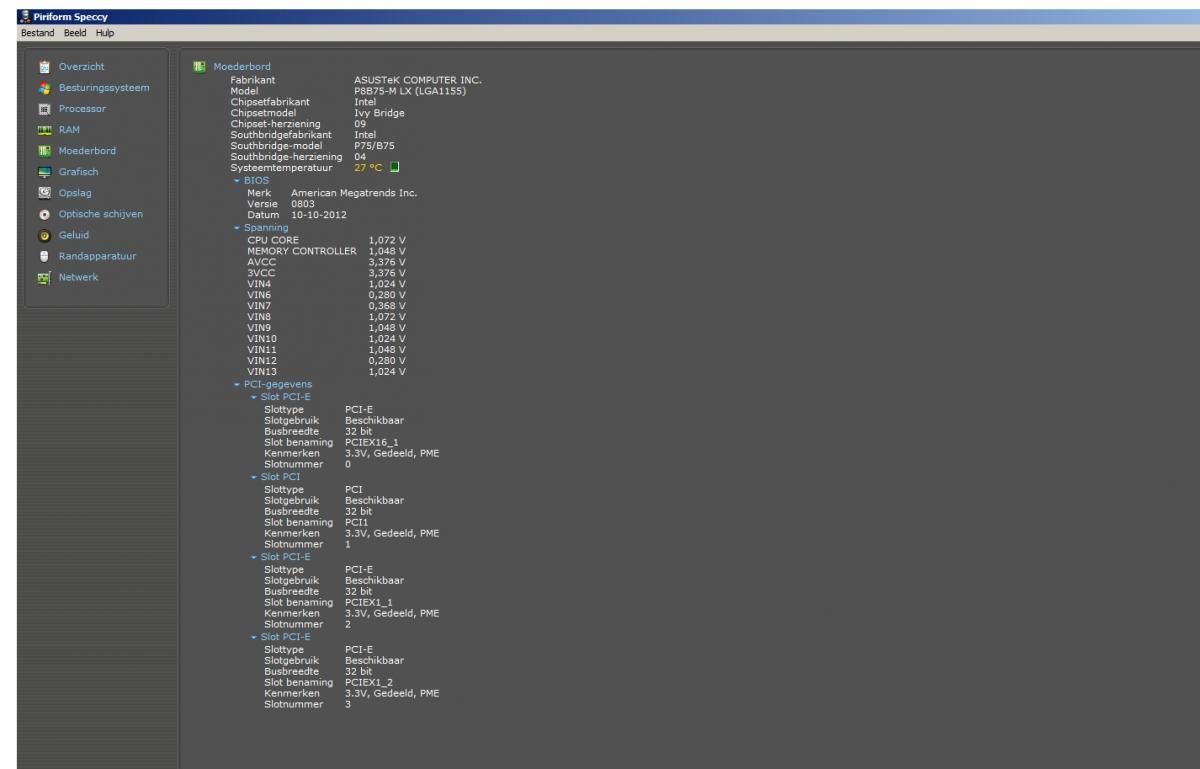Open the Hulp menu

click(x=105, y=33)
